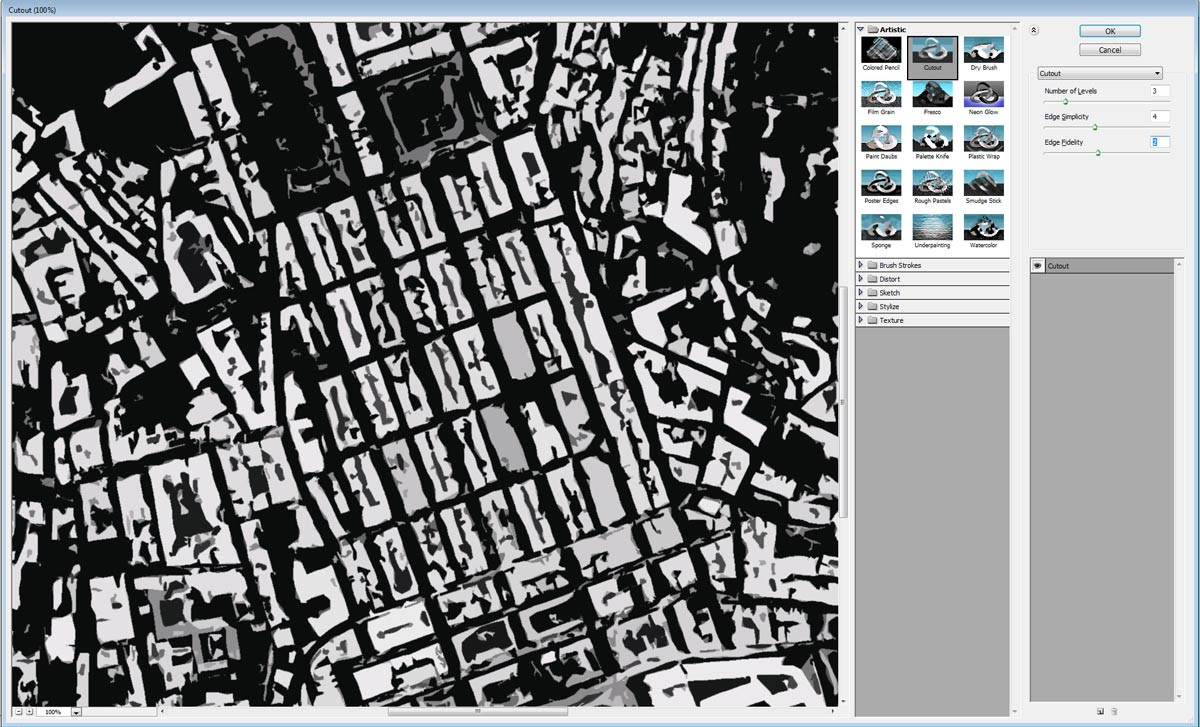Adjust the Edge Simplicity slider
Viewport: 1200px width, 727px height.
[x=1095, y=127]
